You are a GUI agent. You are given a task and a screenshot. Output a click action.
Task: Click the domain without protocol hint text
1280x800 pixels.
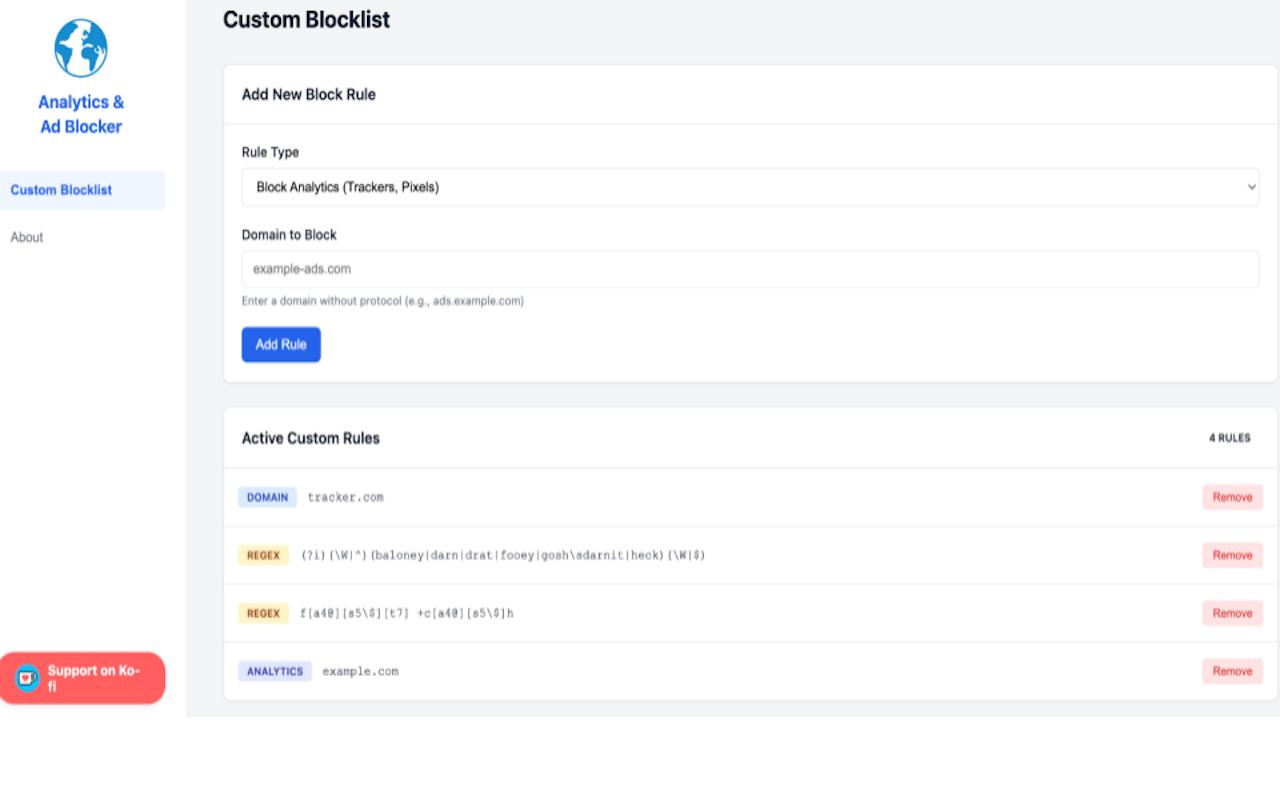point(383,301)
